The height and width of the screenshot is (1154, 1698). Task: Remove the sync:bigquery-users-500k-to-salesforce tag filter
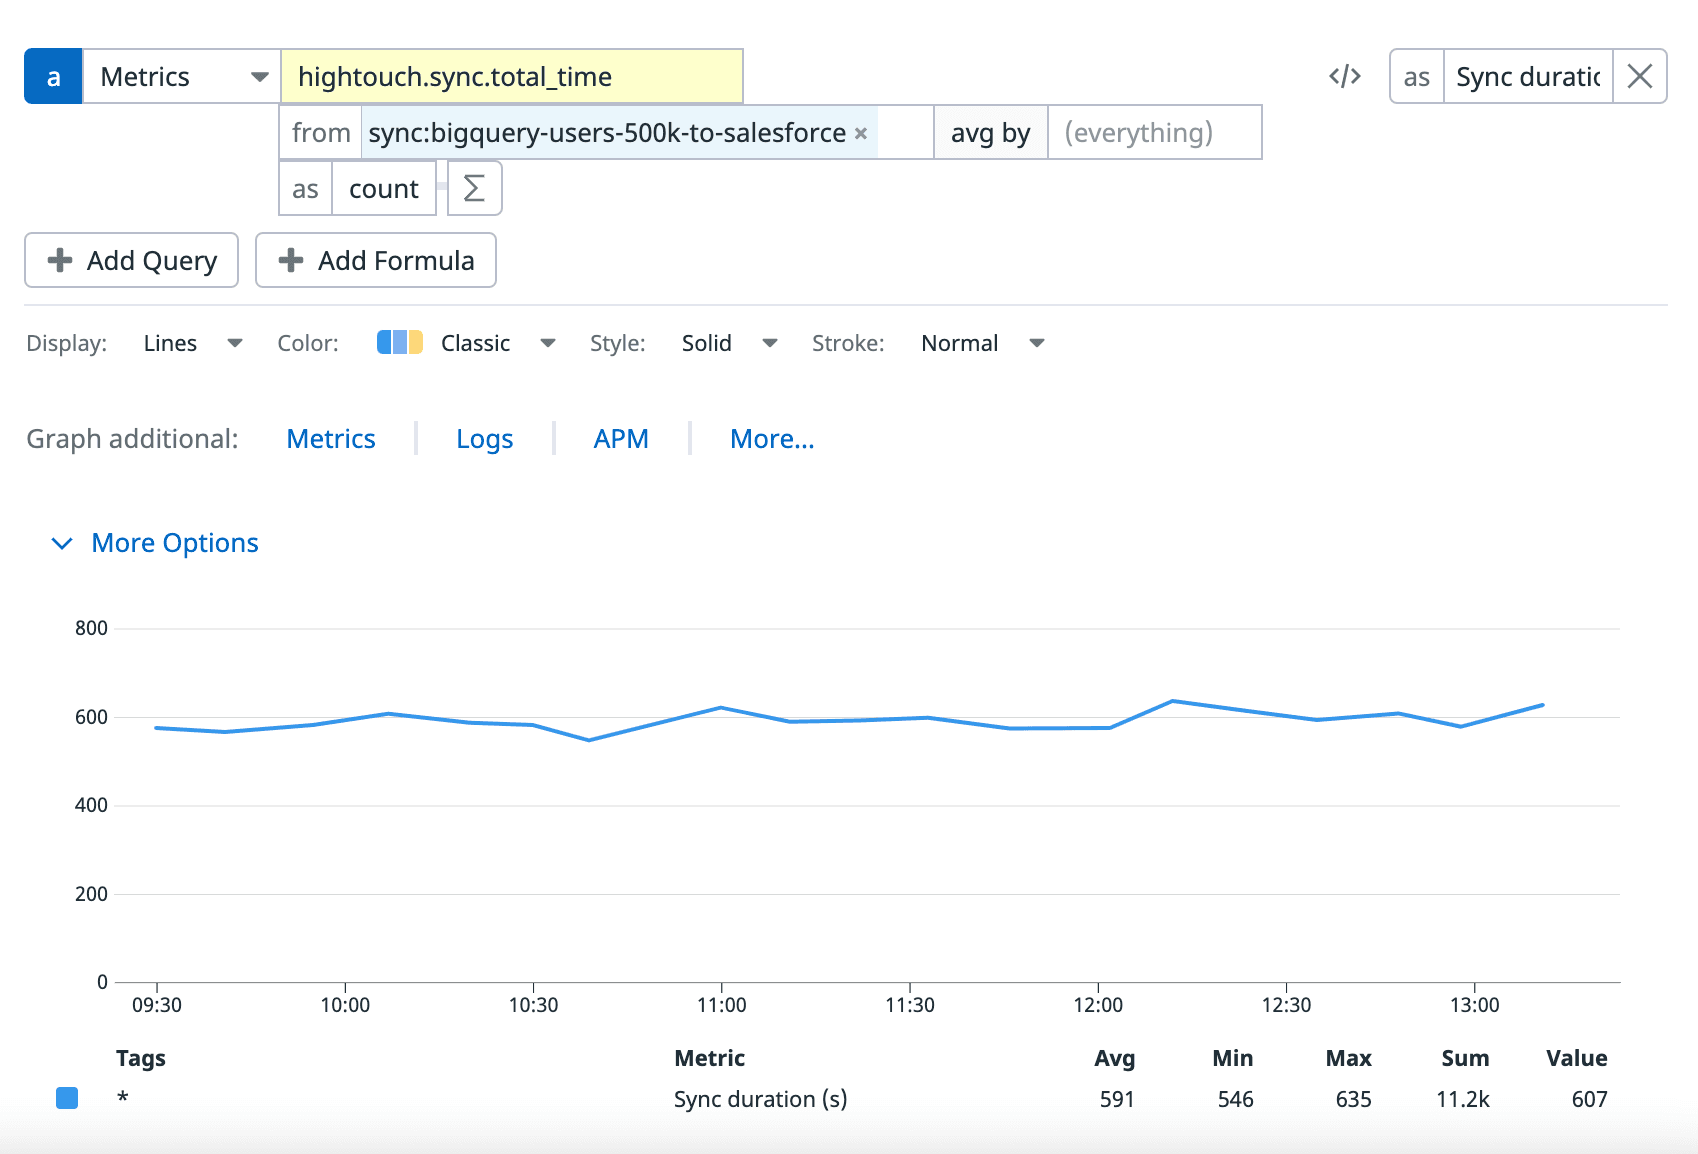coord(860,134)
